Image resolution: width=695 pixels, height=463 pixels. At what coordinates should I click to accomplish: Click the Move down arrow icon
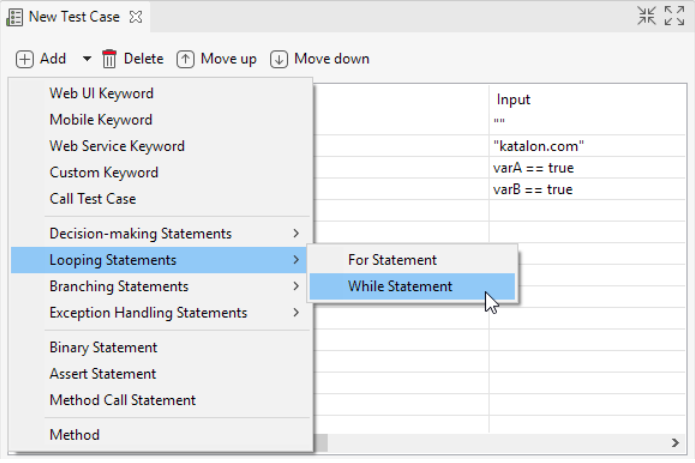(279, 59)
